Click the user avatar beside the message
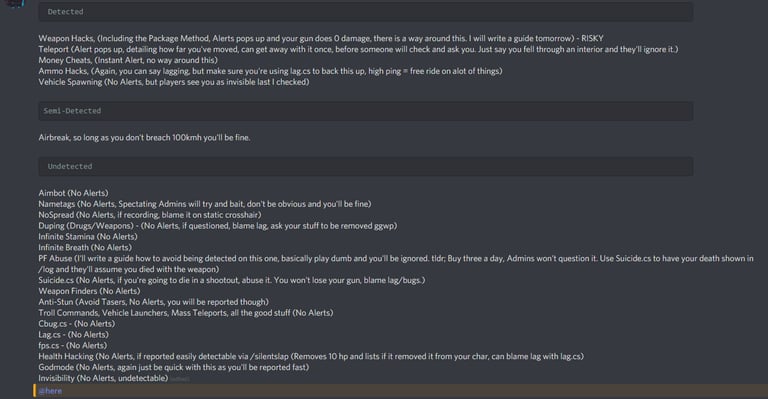This screenshot has height=399, width=768. pyautogui.click(x=15, y=3)
